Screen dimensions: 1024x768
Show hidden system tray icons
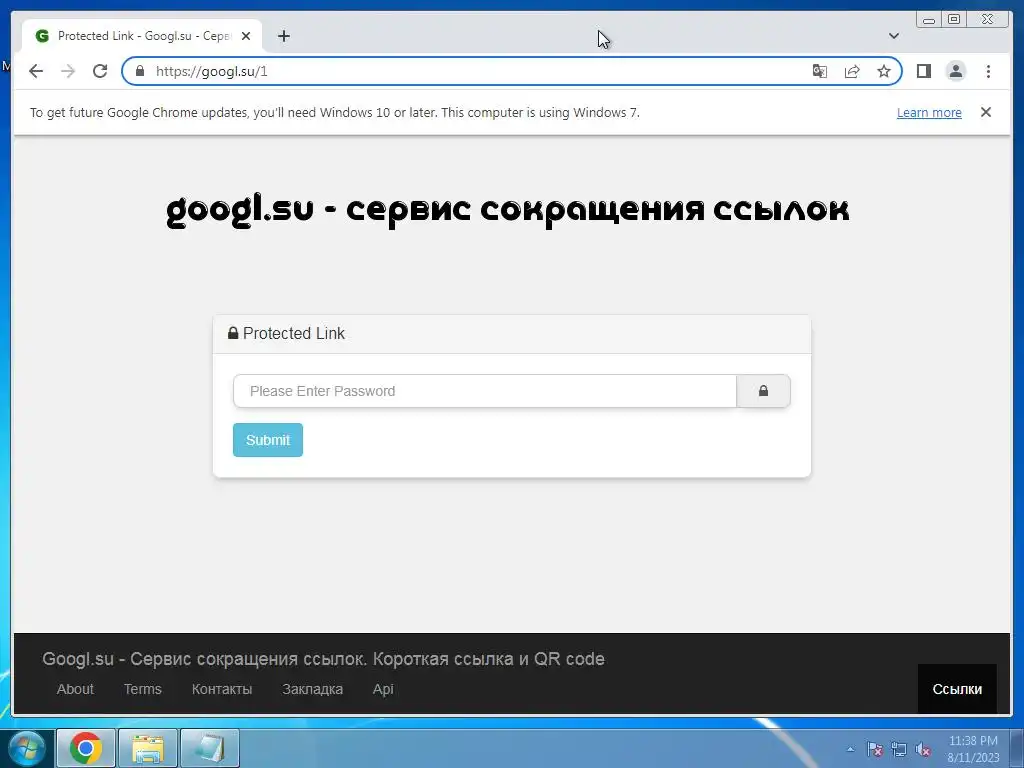(x=850, y=750)
